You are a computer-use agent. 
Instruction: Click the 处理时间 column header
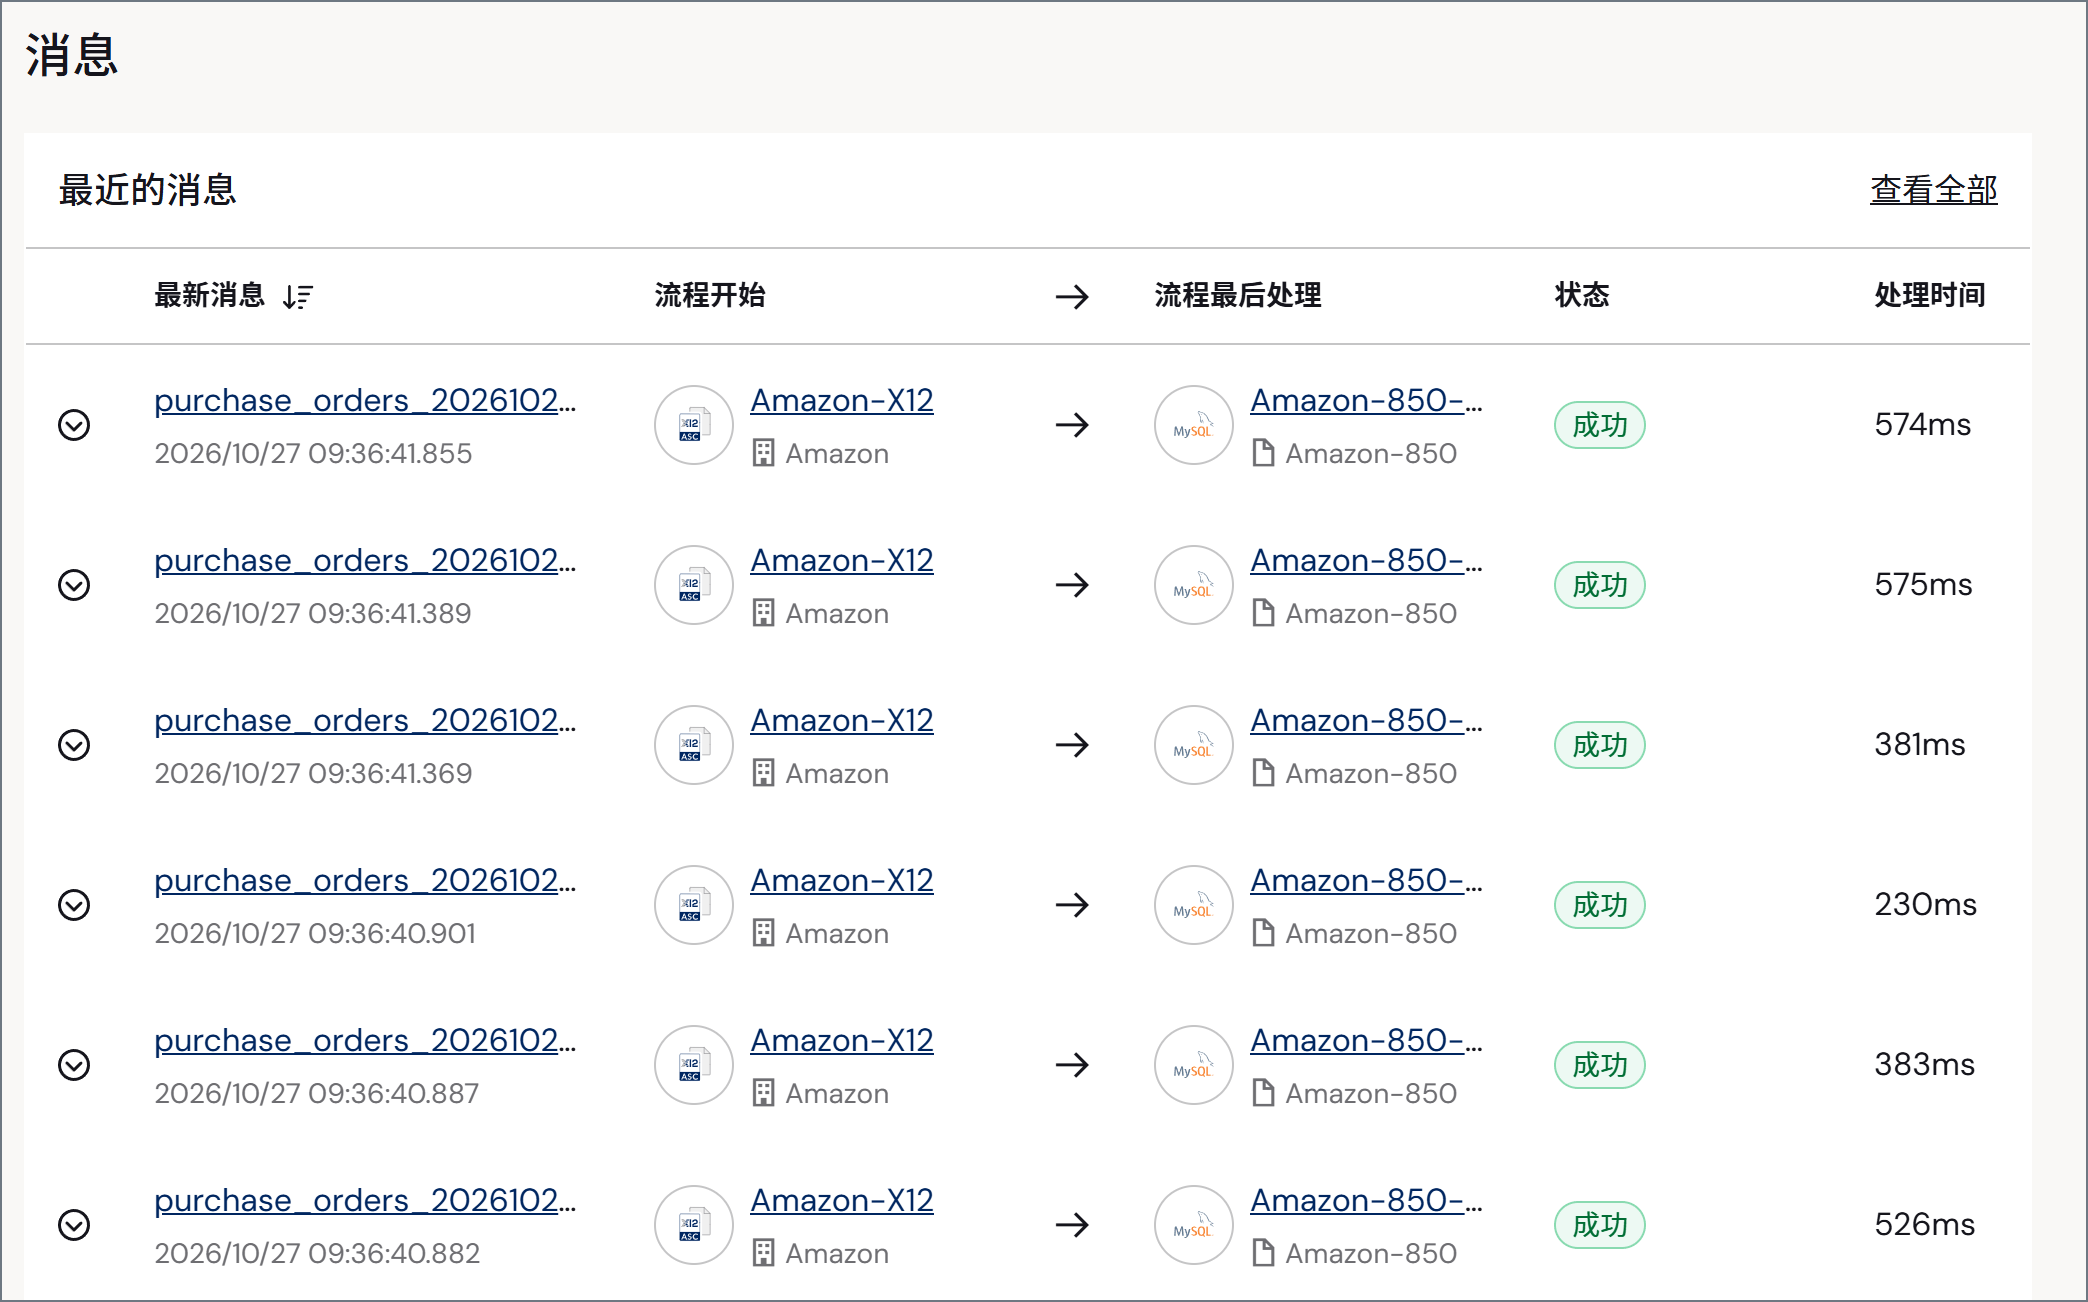1929,295
